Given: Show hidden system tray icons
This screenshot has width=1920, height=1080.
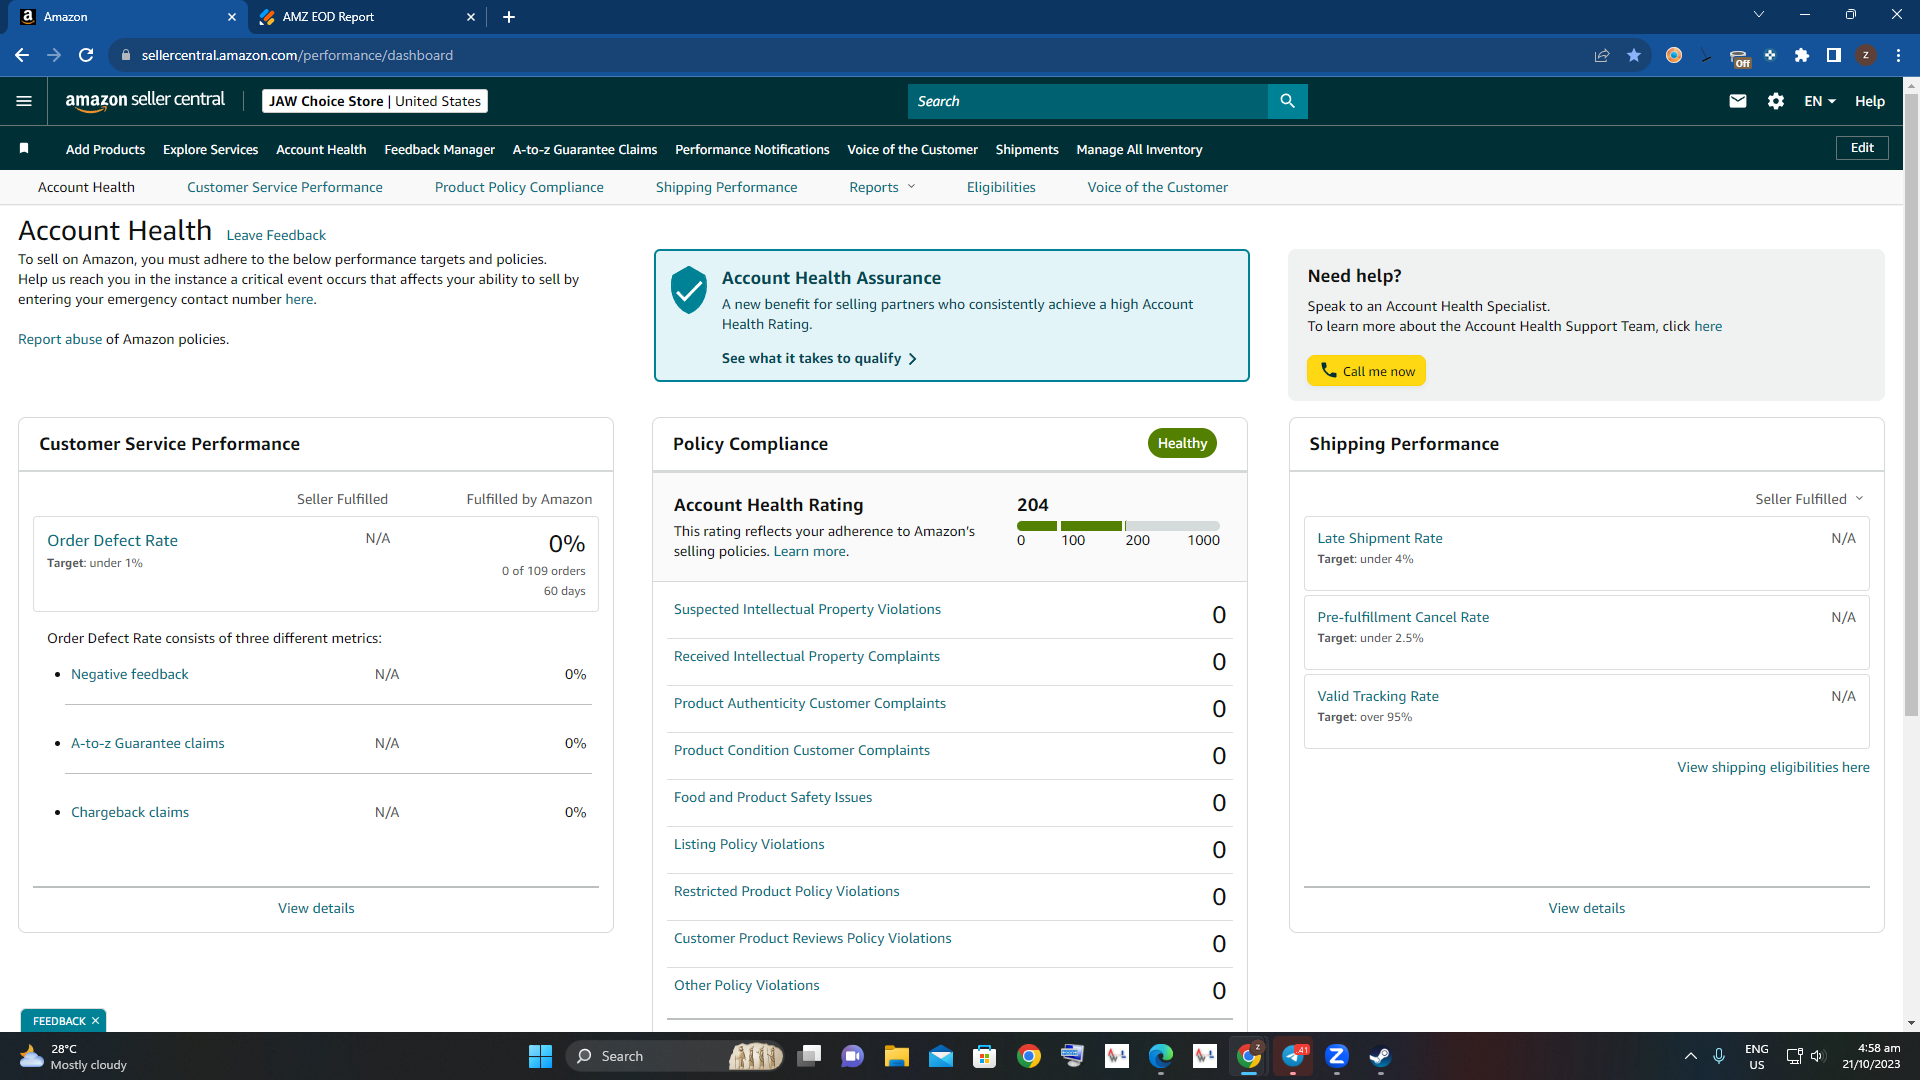Looking at the screenshot, I should [x=1691, y=1056].
